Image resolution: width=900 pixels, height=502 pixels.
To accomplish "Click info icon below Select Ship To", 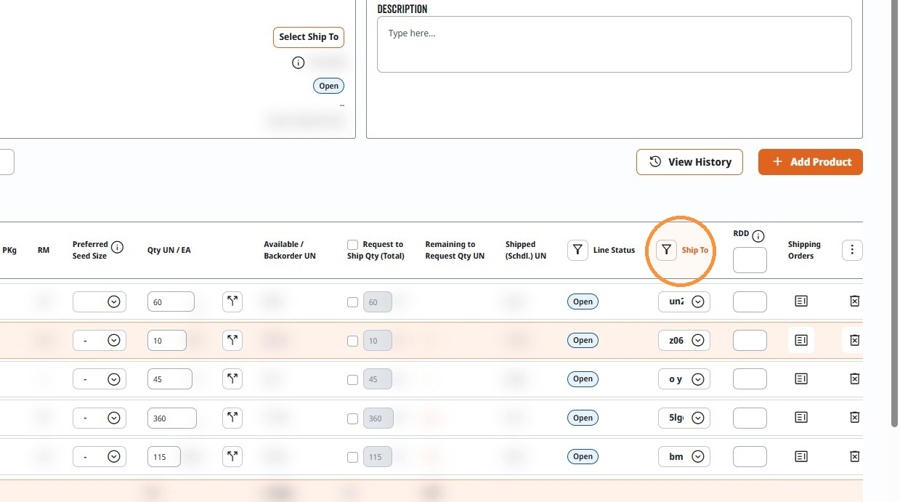I will 298,63.
